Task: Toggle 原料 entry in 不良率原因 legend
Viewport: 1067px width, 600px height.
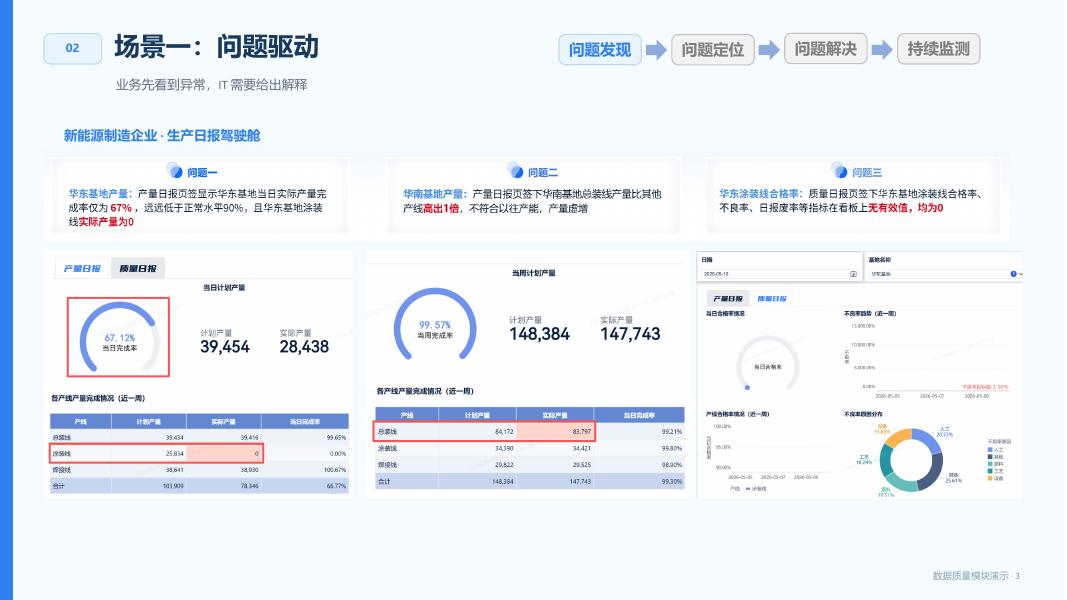Action: click(994, 464)
